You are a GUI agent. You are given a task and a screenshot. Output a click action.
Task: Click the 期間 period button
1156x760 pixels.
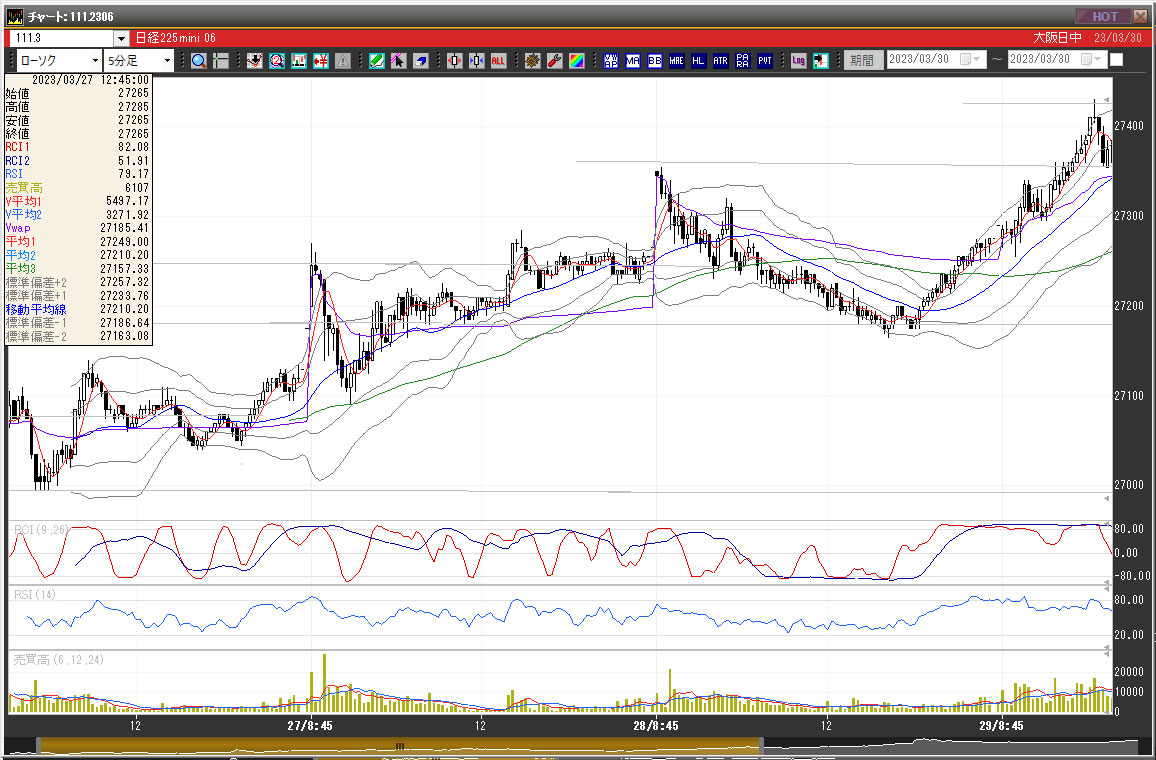[863, 60]
